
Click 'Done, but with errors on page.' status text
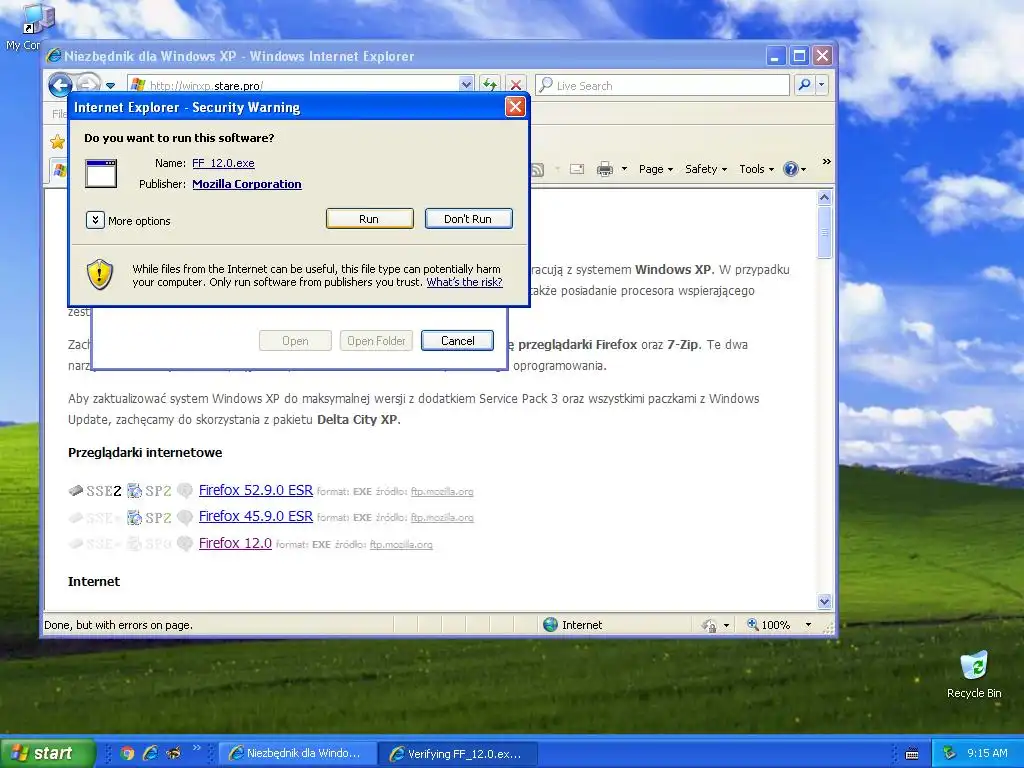point(118,625)
